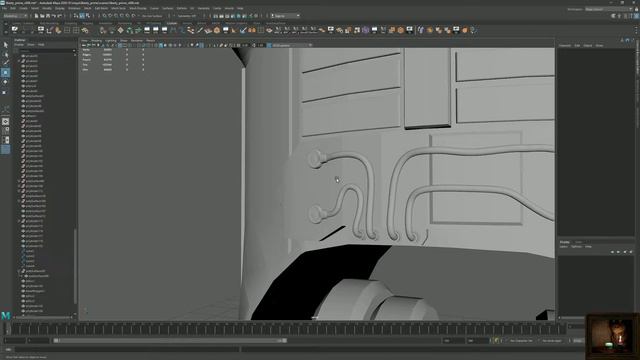Pick the Paint Selection tool
Viewport: 640px width, 360px height.
tap(5, 63)
